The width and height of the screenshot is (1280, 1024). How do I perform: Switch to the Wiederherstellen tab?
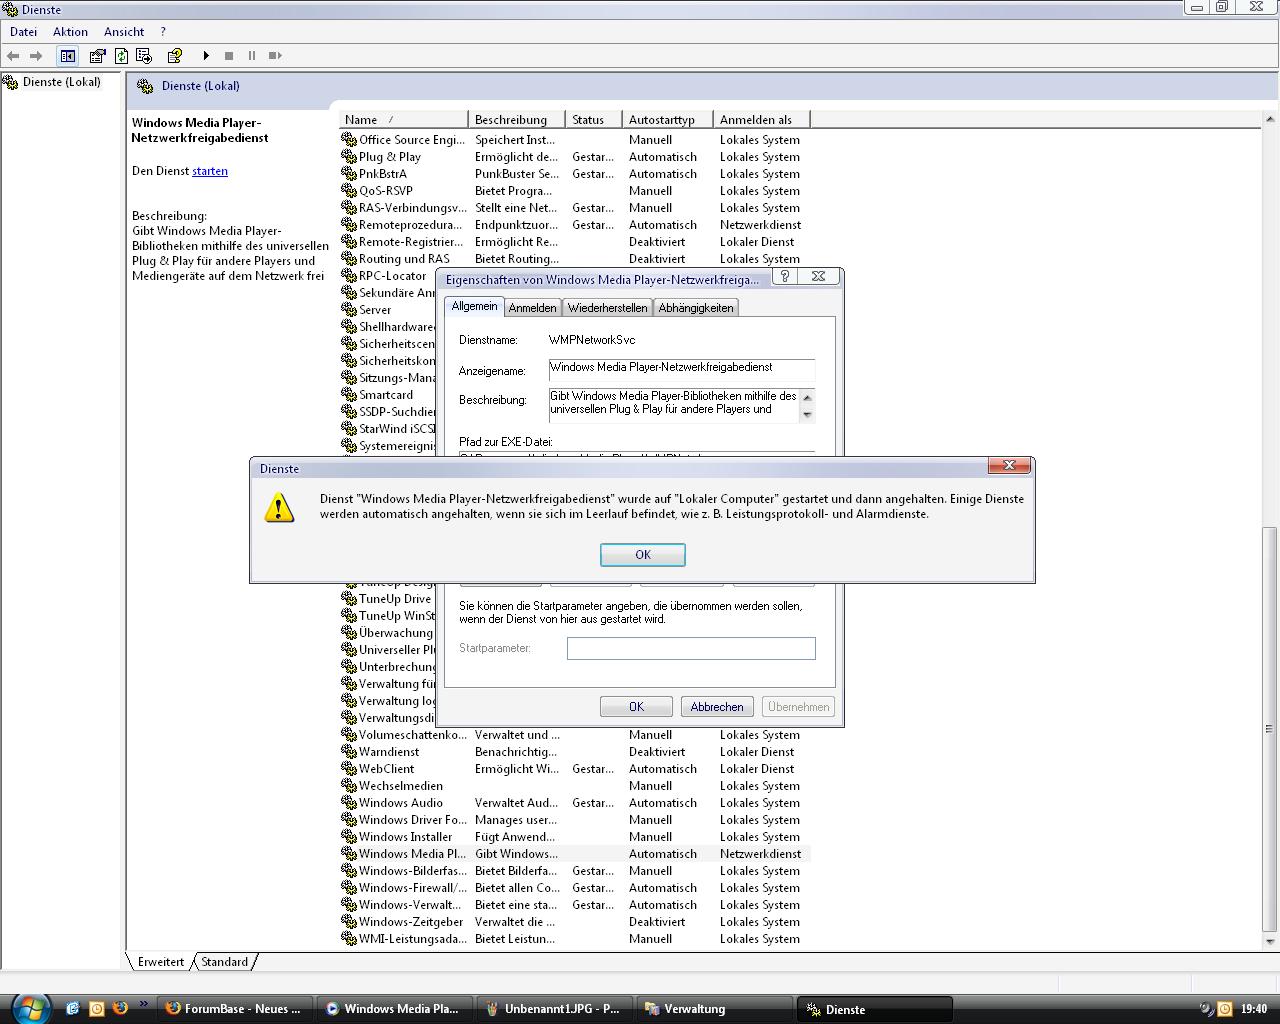coord(607,308)
